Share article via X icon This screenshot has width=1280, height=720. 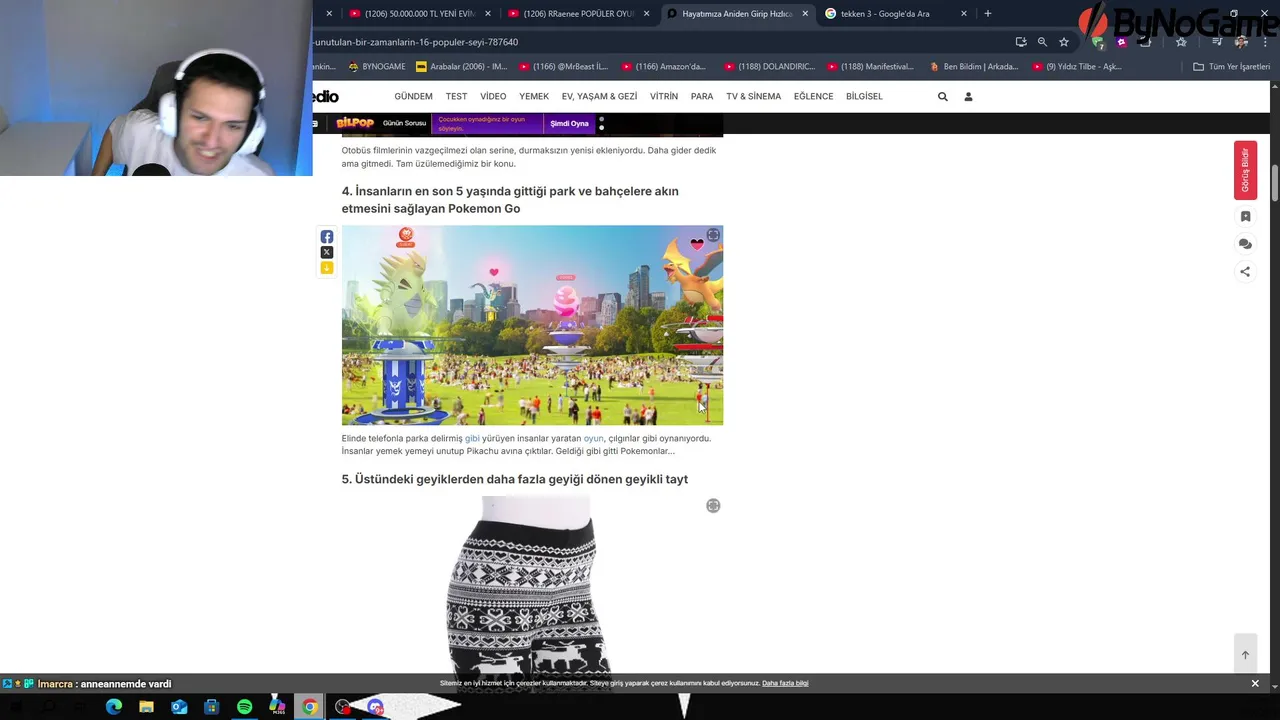327,252
